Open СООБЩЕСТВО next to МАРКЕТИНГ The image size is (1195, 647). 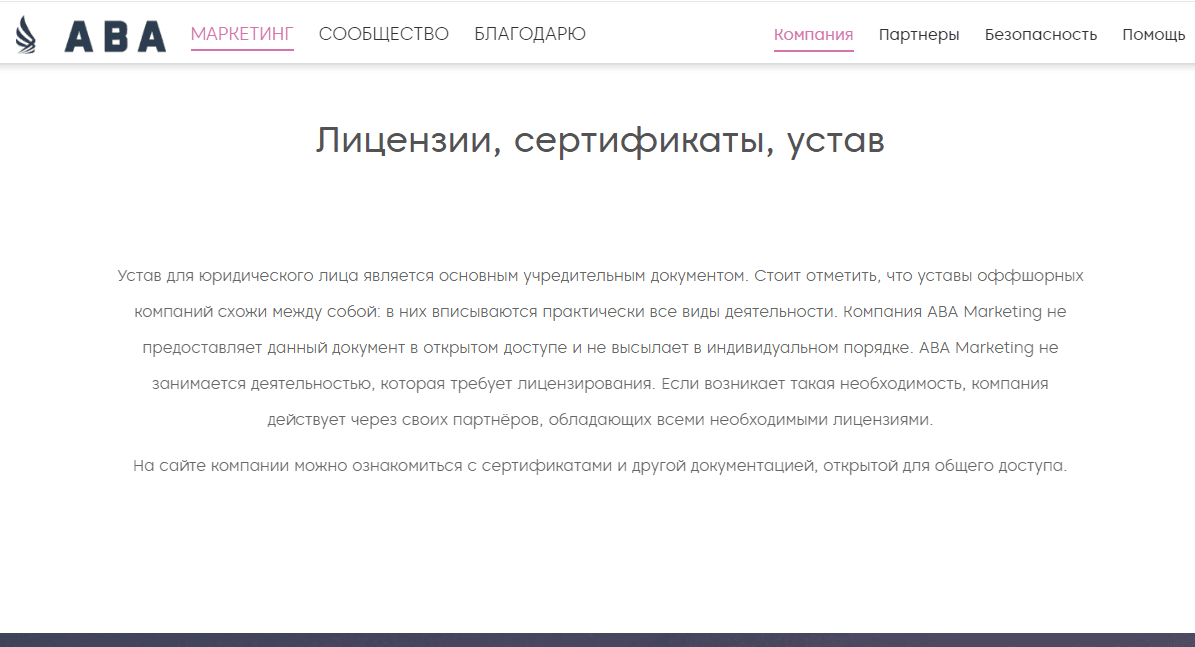coord(383,33)
